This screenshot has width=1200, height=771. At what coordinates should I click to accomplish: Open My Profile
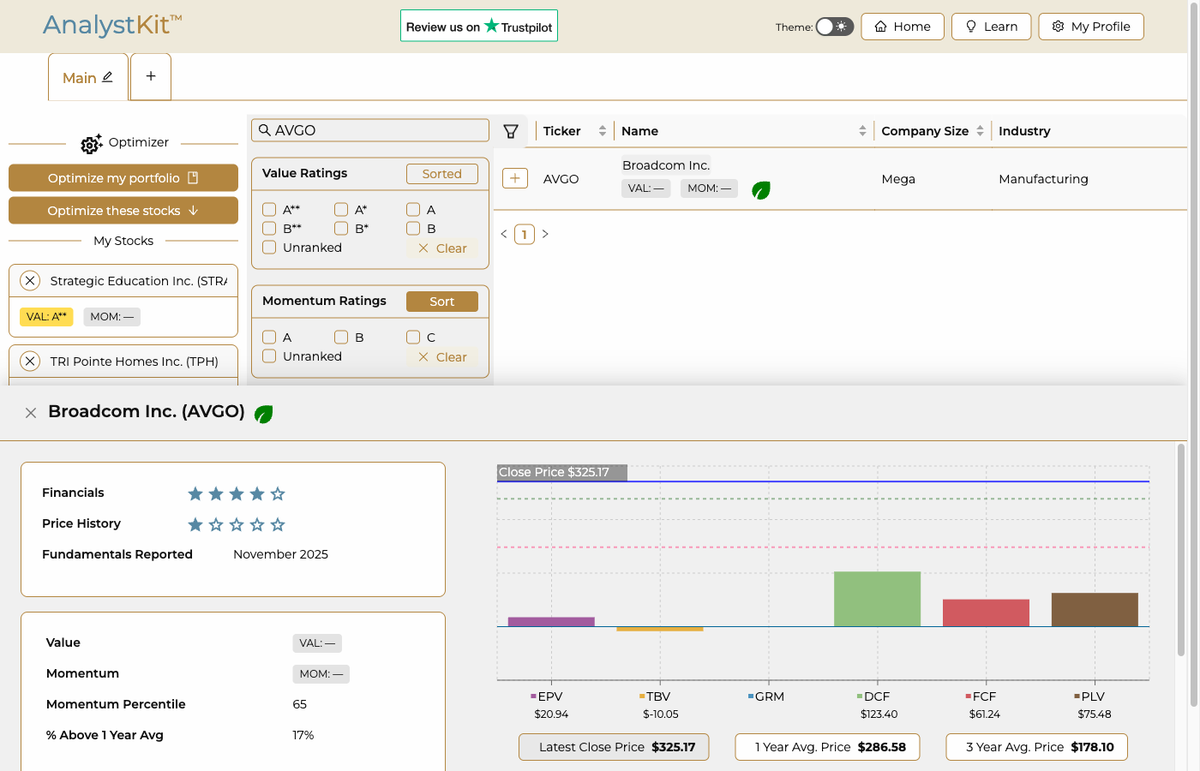(1091, 27)
